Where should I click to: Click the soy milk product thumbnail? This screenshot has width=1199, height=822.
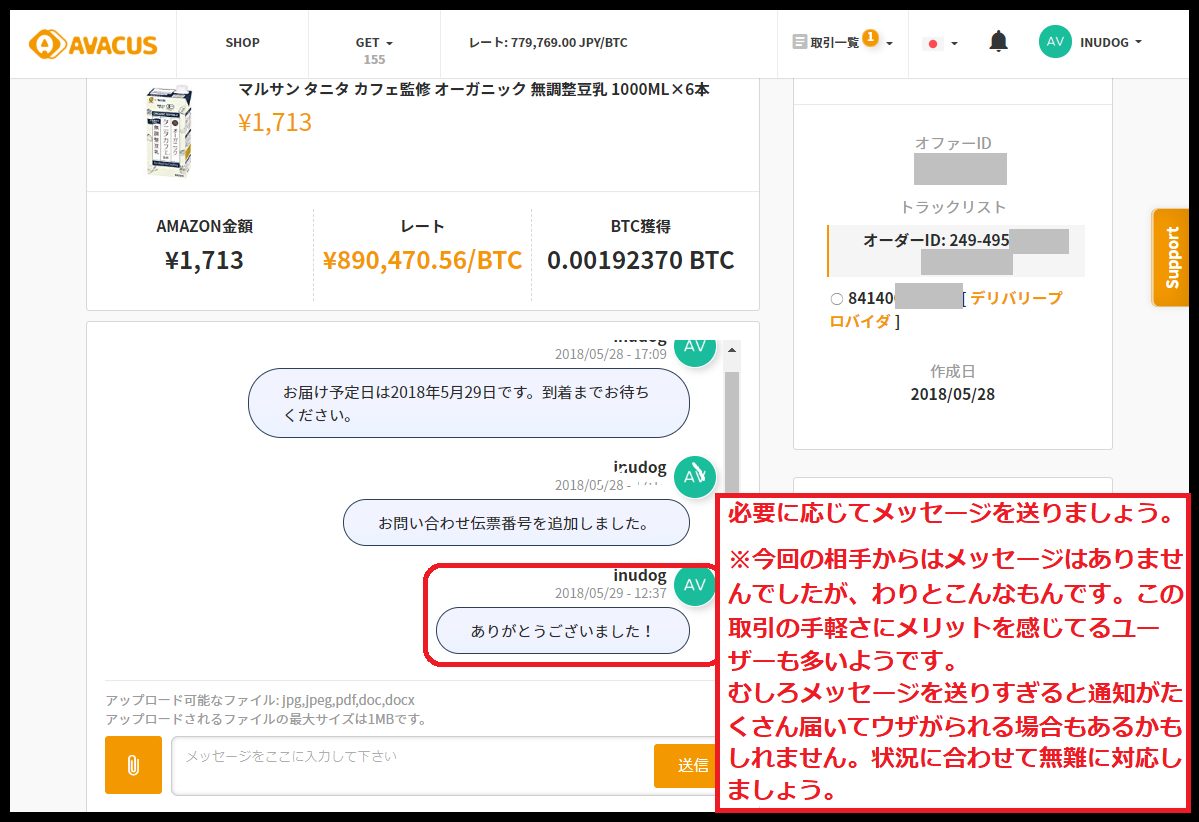tap(164, 131)
